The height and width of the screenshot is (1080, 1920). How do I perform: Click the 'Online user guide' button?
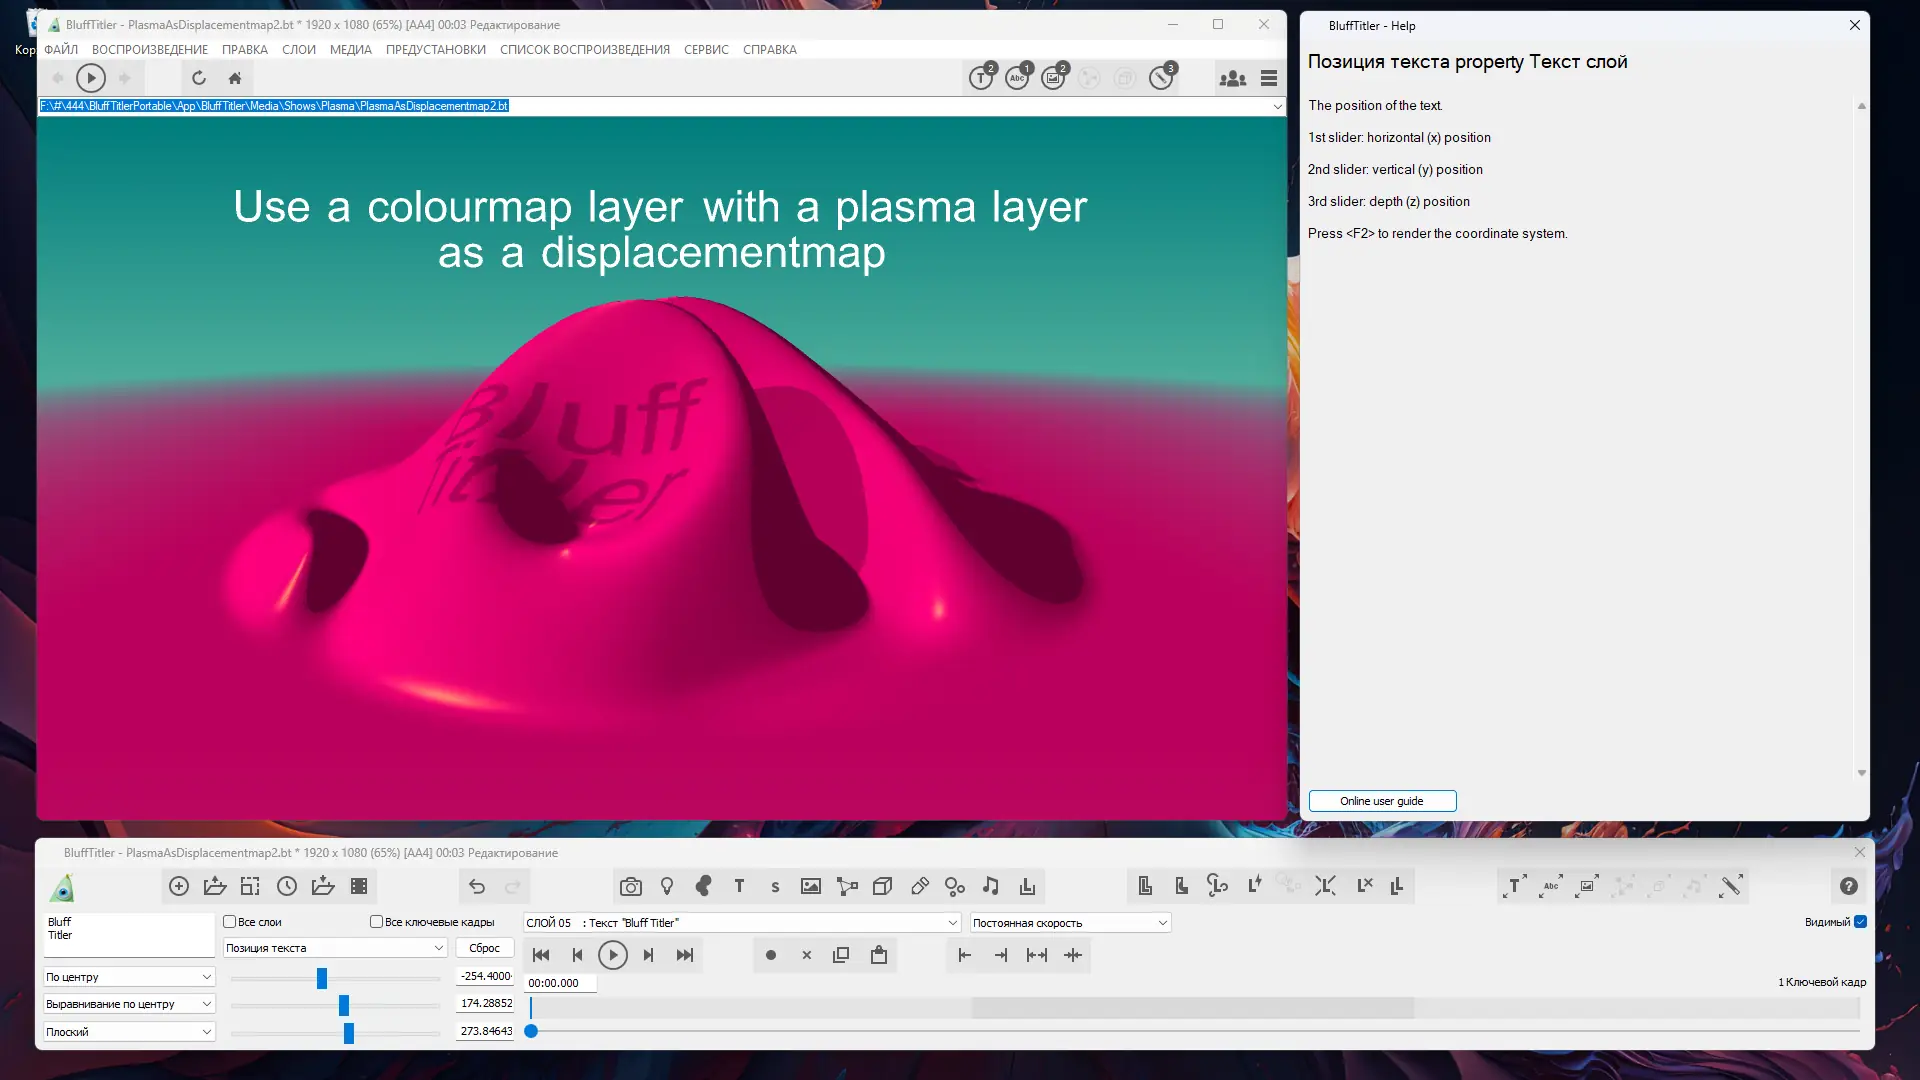point(1381,801)
